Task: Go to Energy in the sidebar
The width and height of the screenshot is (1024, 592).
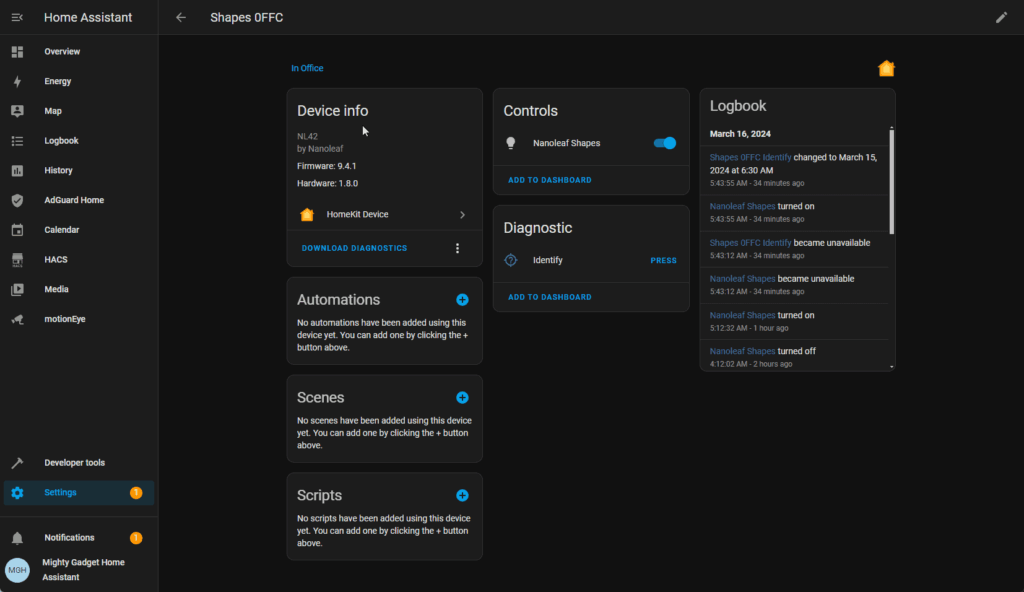Action: (x=57, y=81)
